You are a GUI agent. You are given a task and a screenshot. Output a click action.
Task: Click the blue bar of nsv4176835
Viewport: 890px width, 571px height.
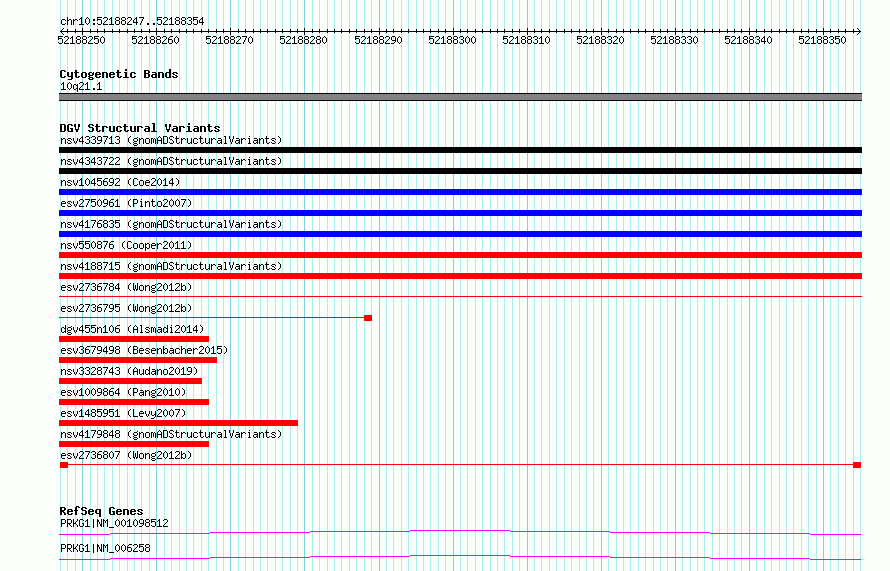[x=460, y=234]
